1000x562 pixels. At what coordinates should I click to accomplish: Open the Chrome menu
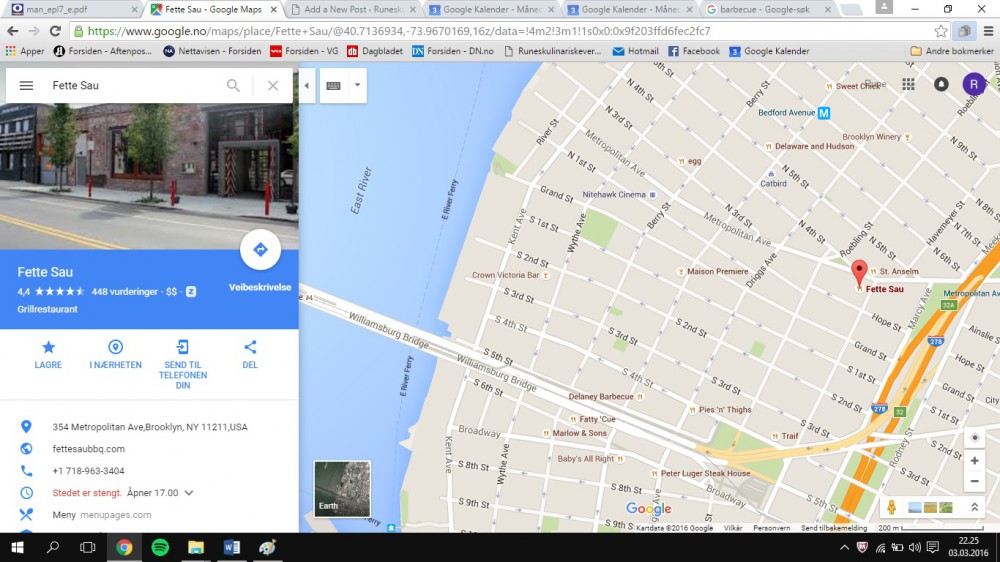989,31
